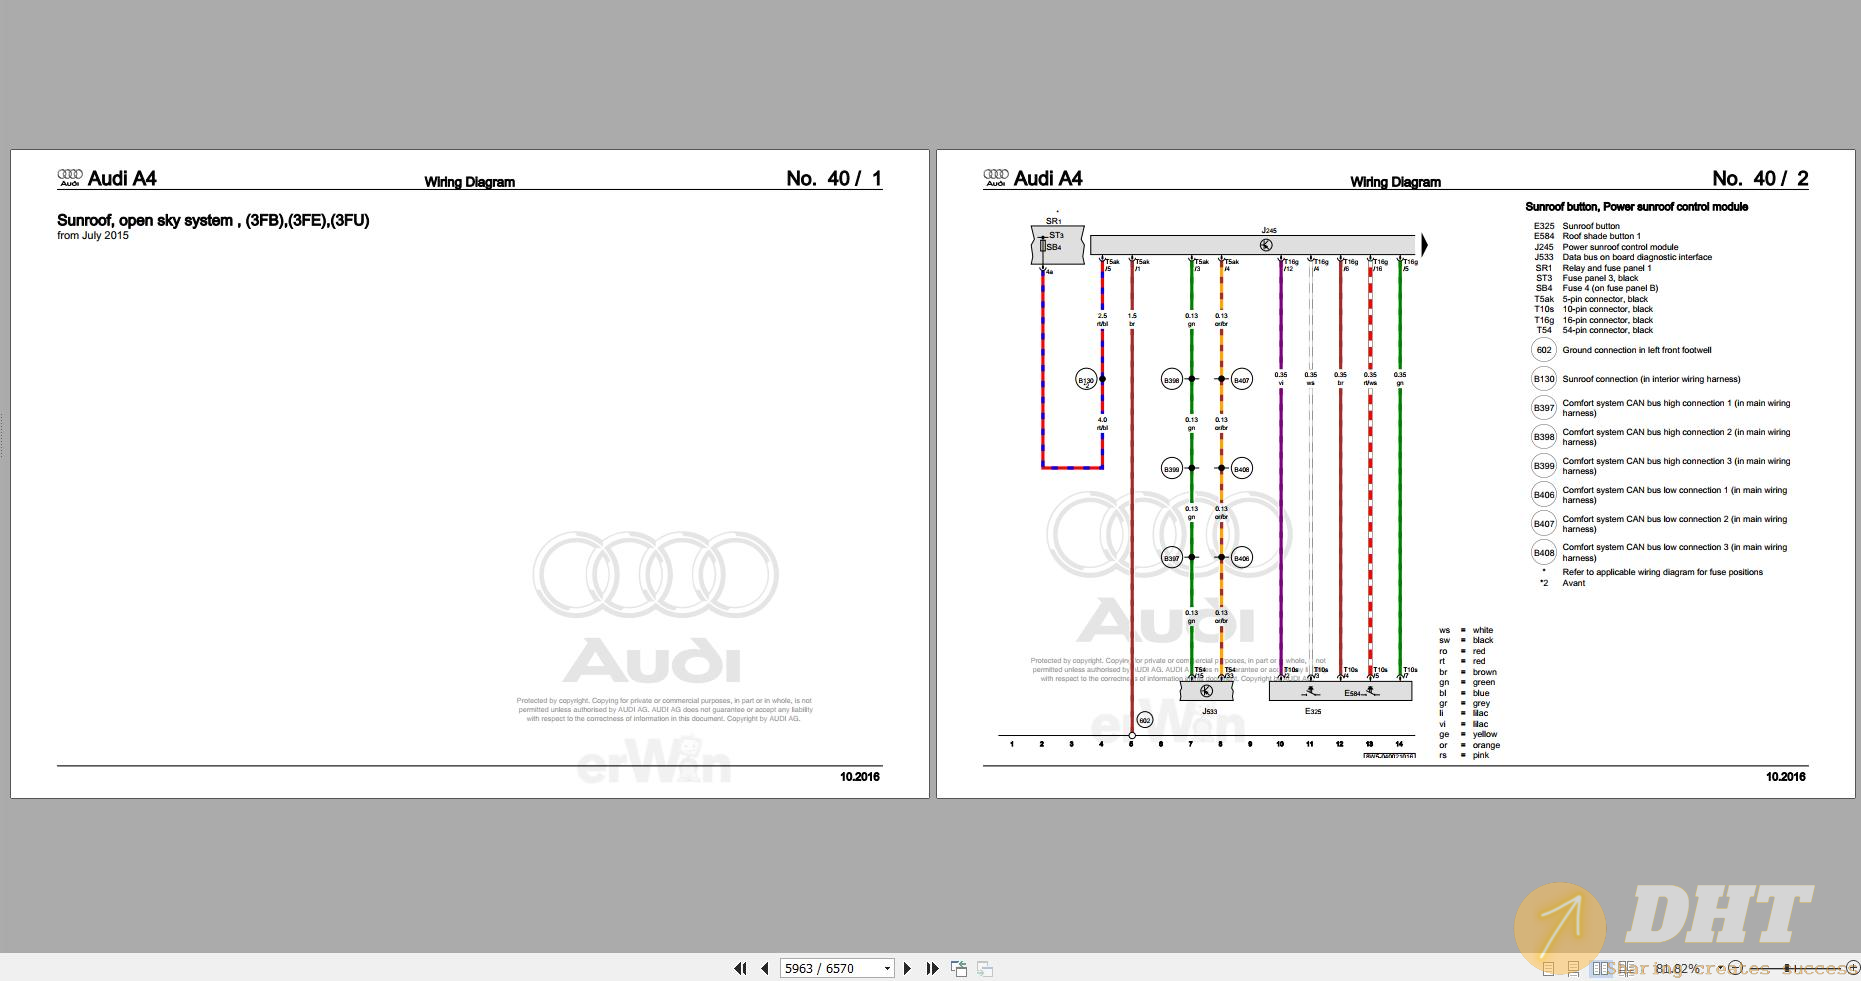Screen dimensions: 1861x981
Task: Switch to single page view
Action: (1549, 969)
